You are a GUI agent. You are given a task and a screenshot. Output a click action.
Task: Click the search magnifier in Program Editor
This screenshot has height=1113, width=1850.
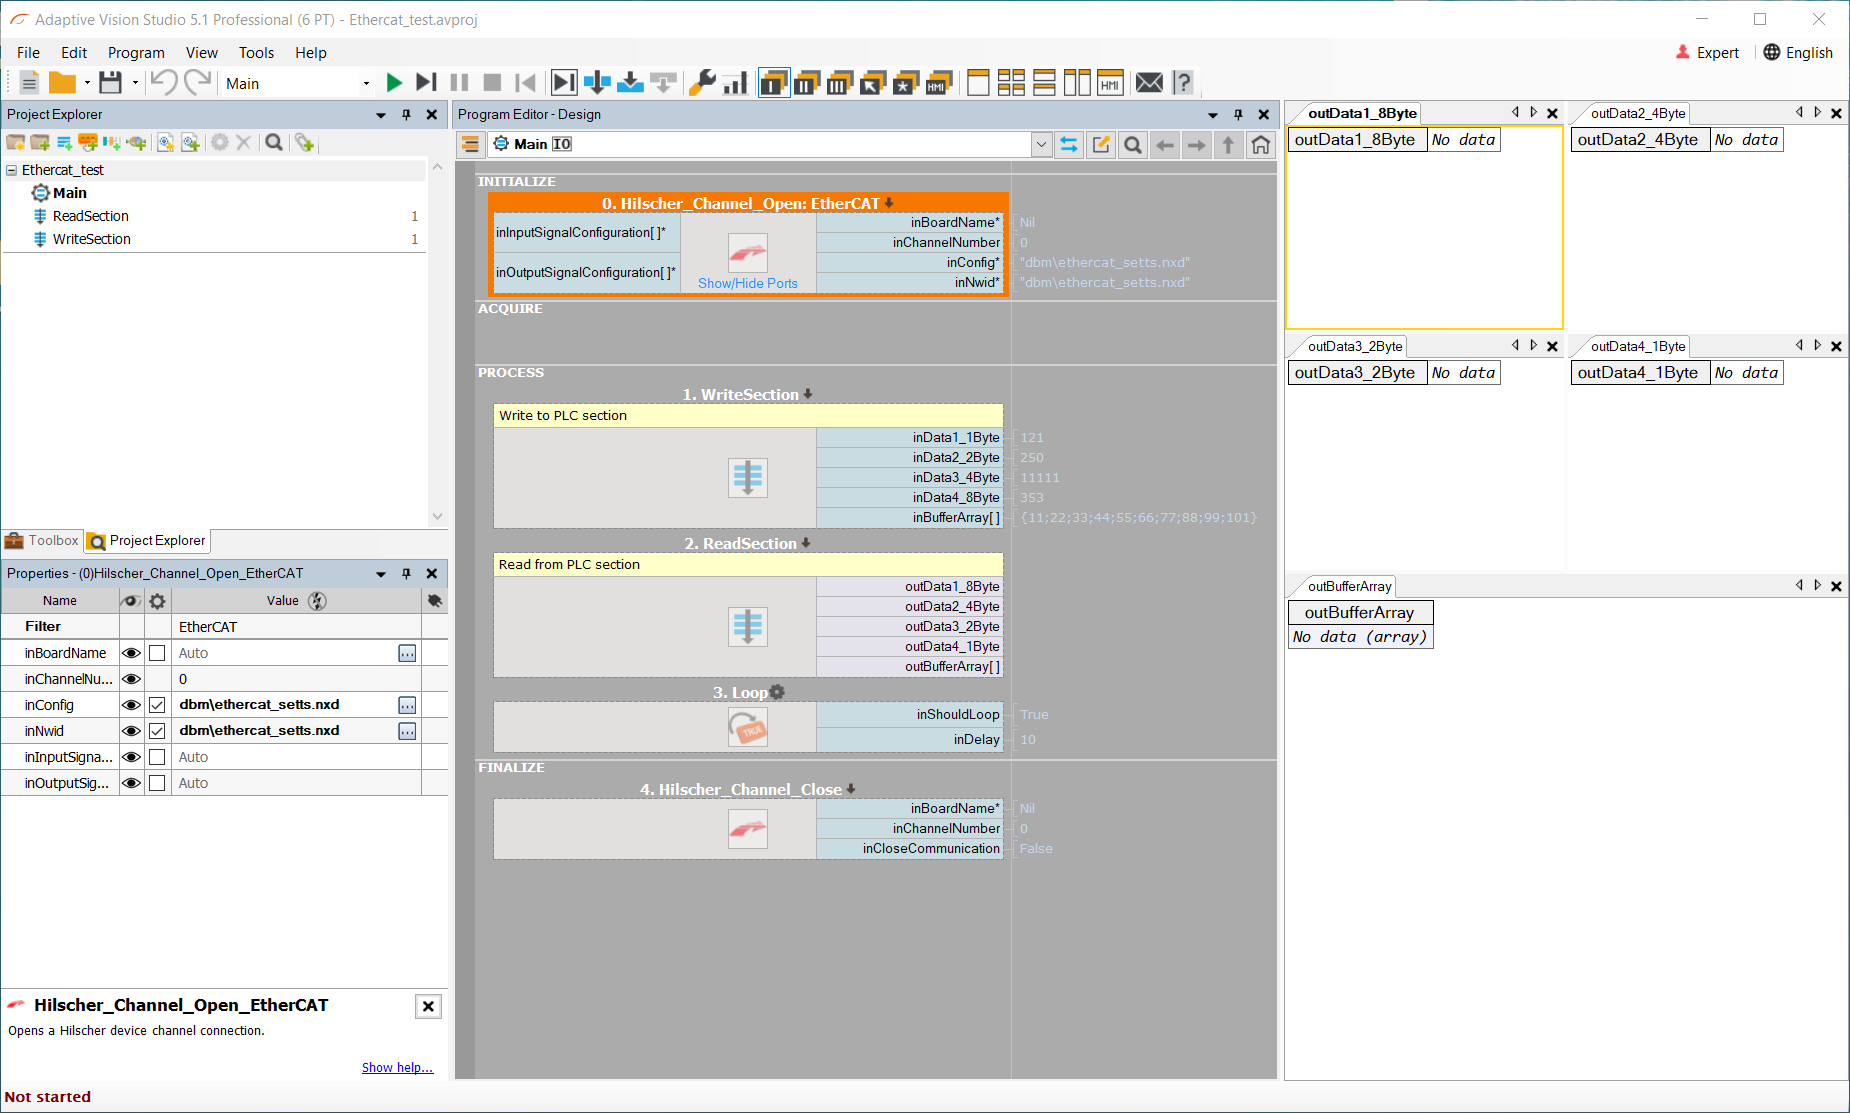(x=1132, y=145)
